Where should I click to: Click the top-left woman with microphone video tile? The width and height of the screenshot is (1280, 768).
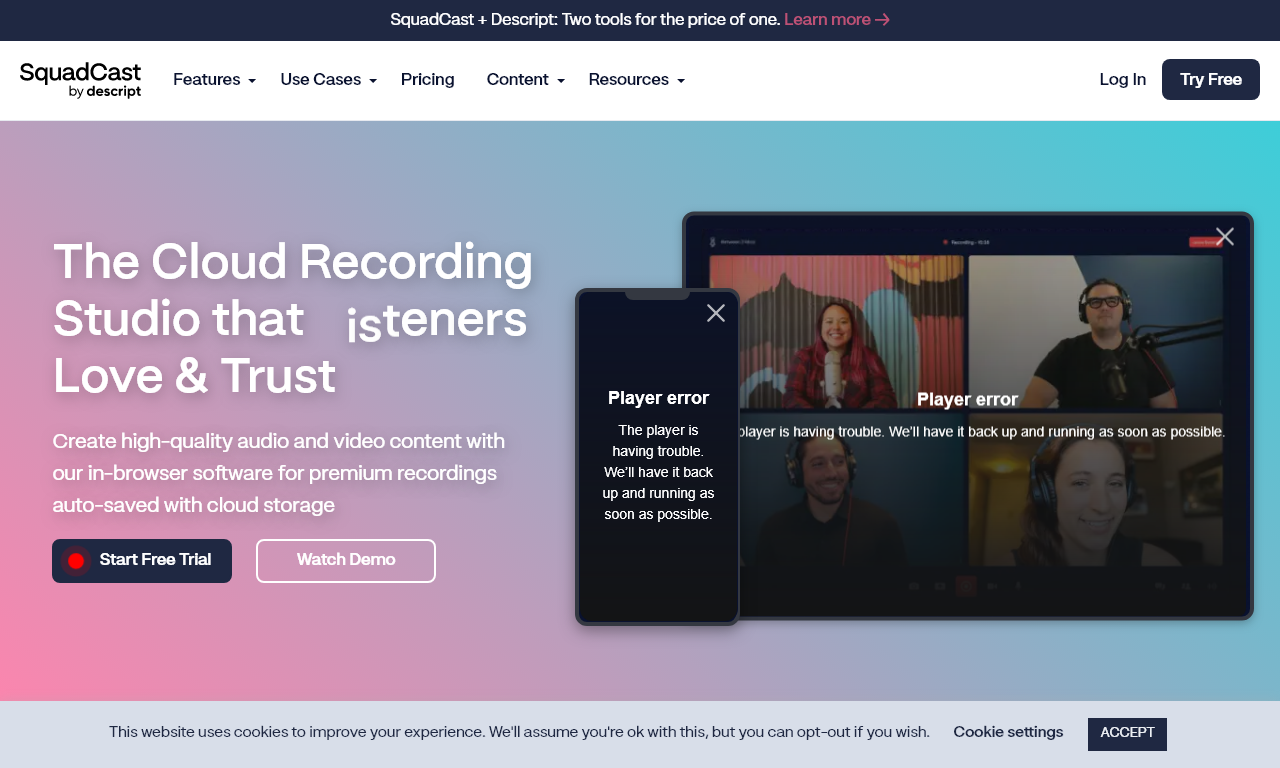pyautogui.click(x=837, y=332)
